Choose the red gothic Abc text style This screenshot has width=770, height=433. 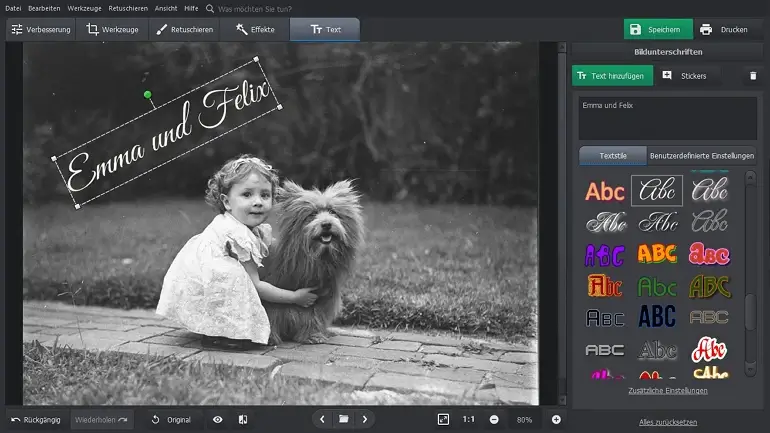tap(605, 286)
